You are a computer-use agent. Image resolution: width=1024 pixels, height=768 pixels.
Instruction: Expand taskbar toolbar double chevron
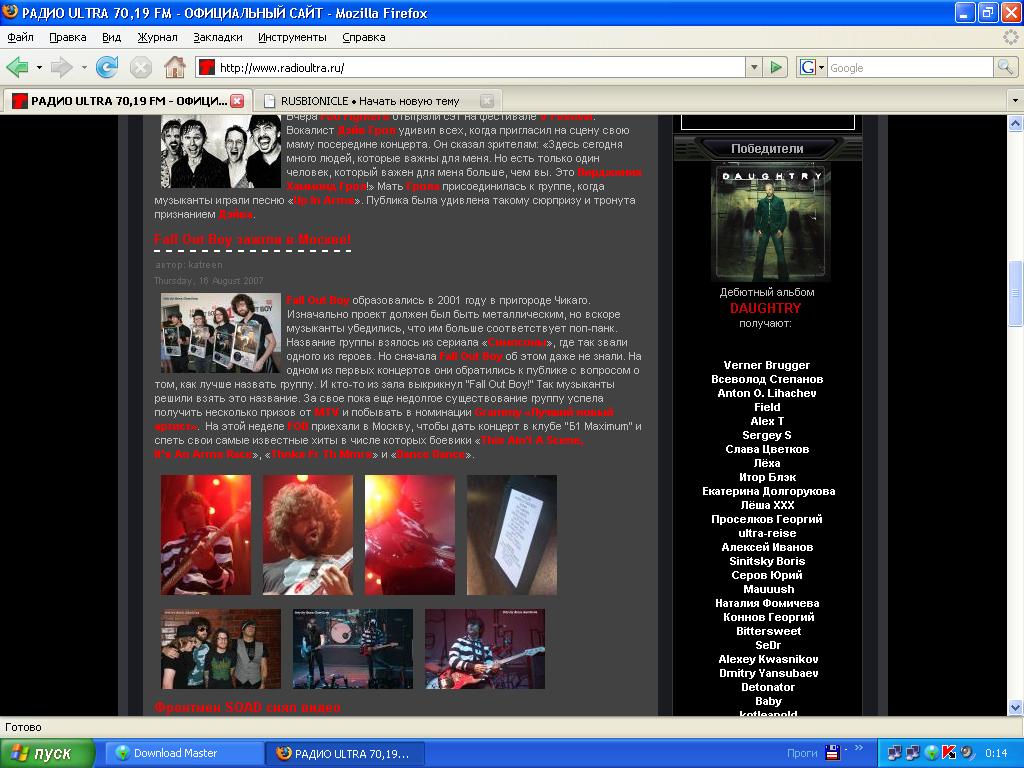coord(859,748)
